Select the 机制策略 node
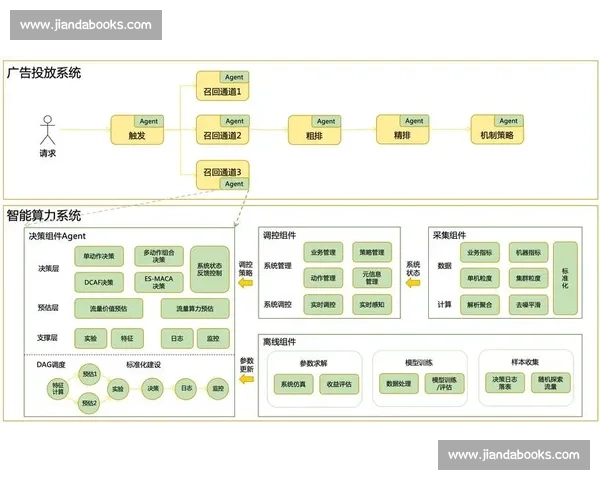Screen dimensions: 600x480 497,130
